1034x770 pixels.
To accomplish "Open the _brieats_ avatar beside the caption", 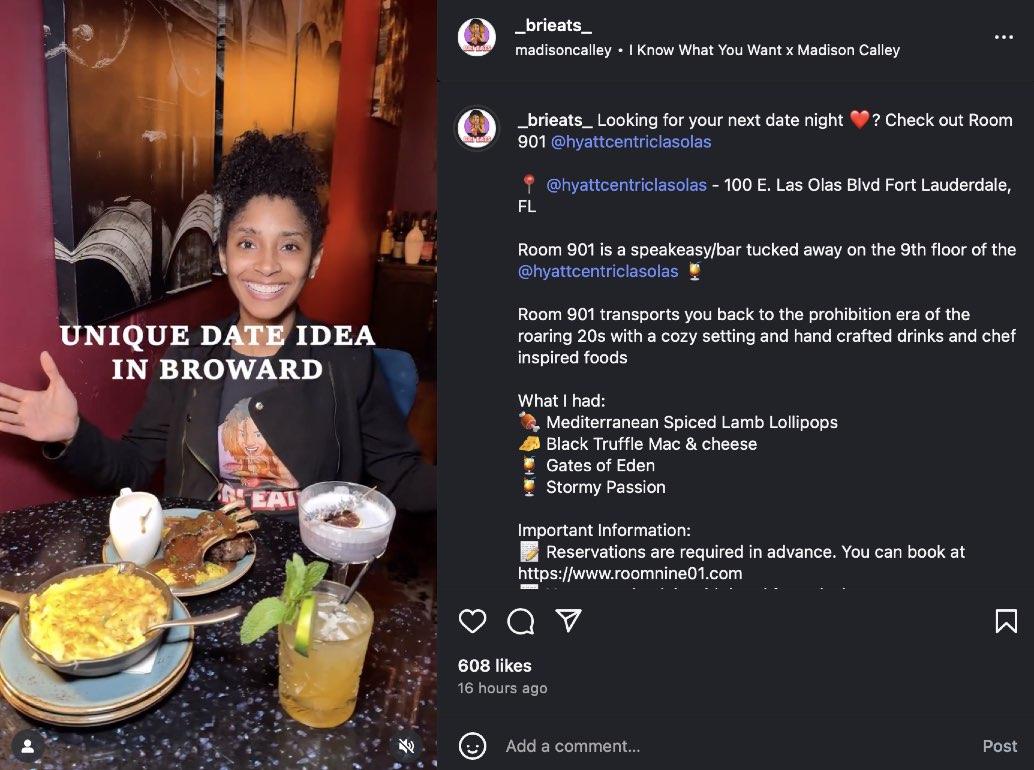I will coord(477,127).
